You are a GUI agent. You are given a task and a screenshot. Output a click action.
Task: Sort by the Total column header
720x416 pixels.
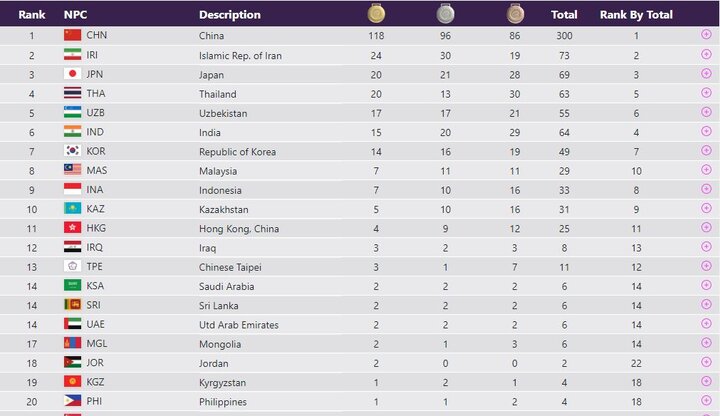[x=564, y=15]
